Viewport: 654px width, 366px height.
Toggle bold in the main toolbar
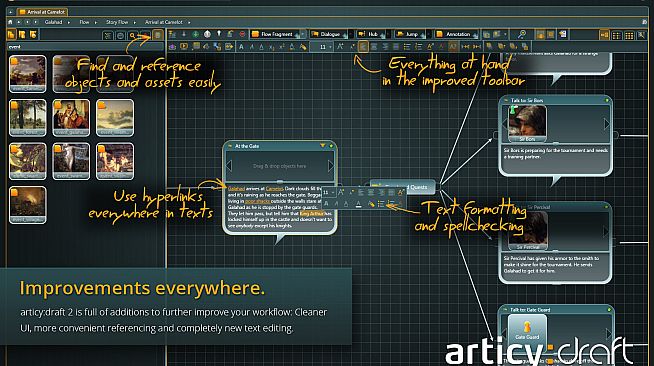(241, 47)
